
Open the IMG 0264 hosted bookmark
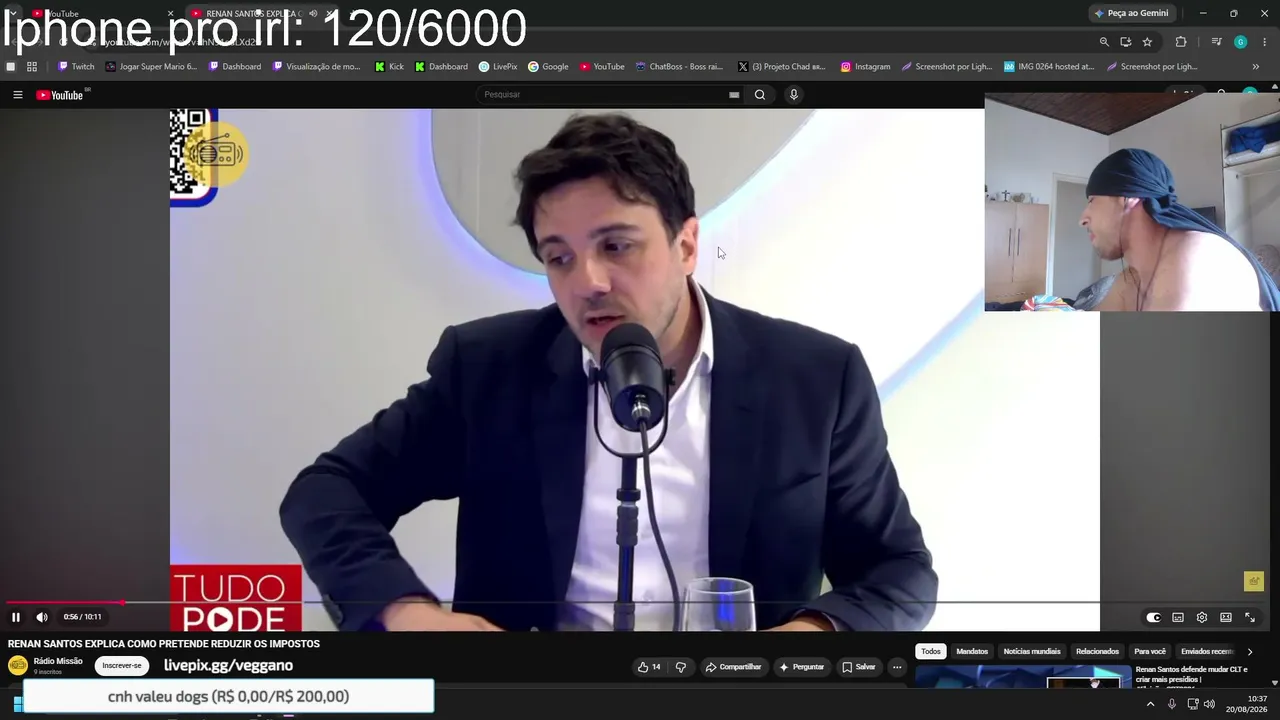1049,67
